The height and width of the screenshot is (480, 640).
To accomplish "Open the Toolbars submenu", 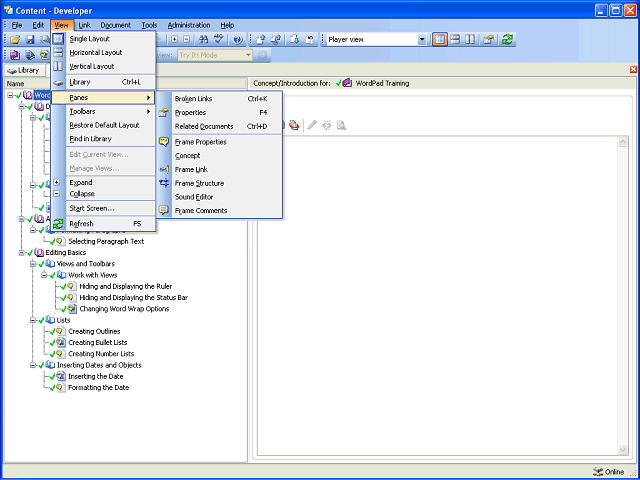I will (104, 111).
